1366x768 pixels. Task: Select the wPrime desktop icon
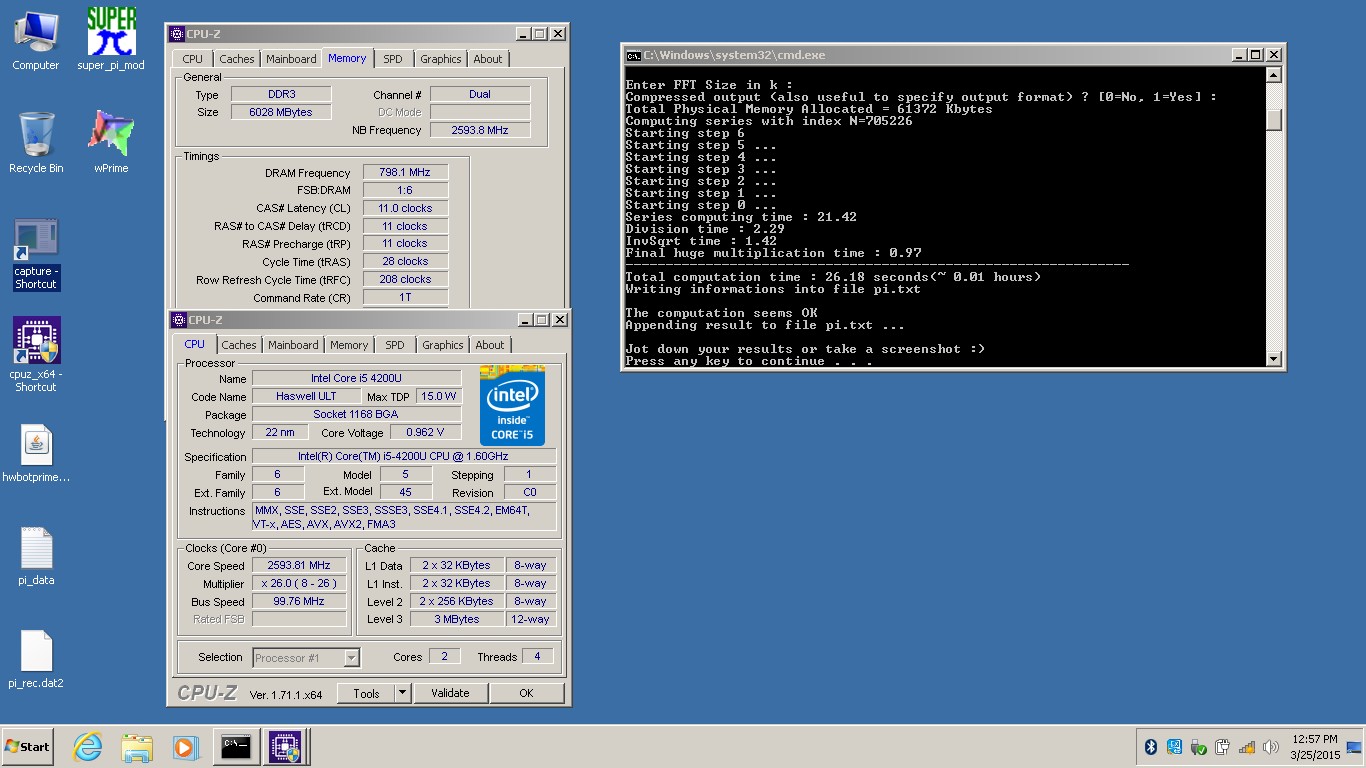111,142
